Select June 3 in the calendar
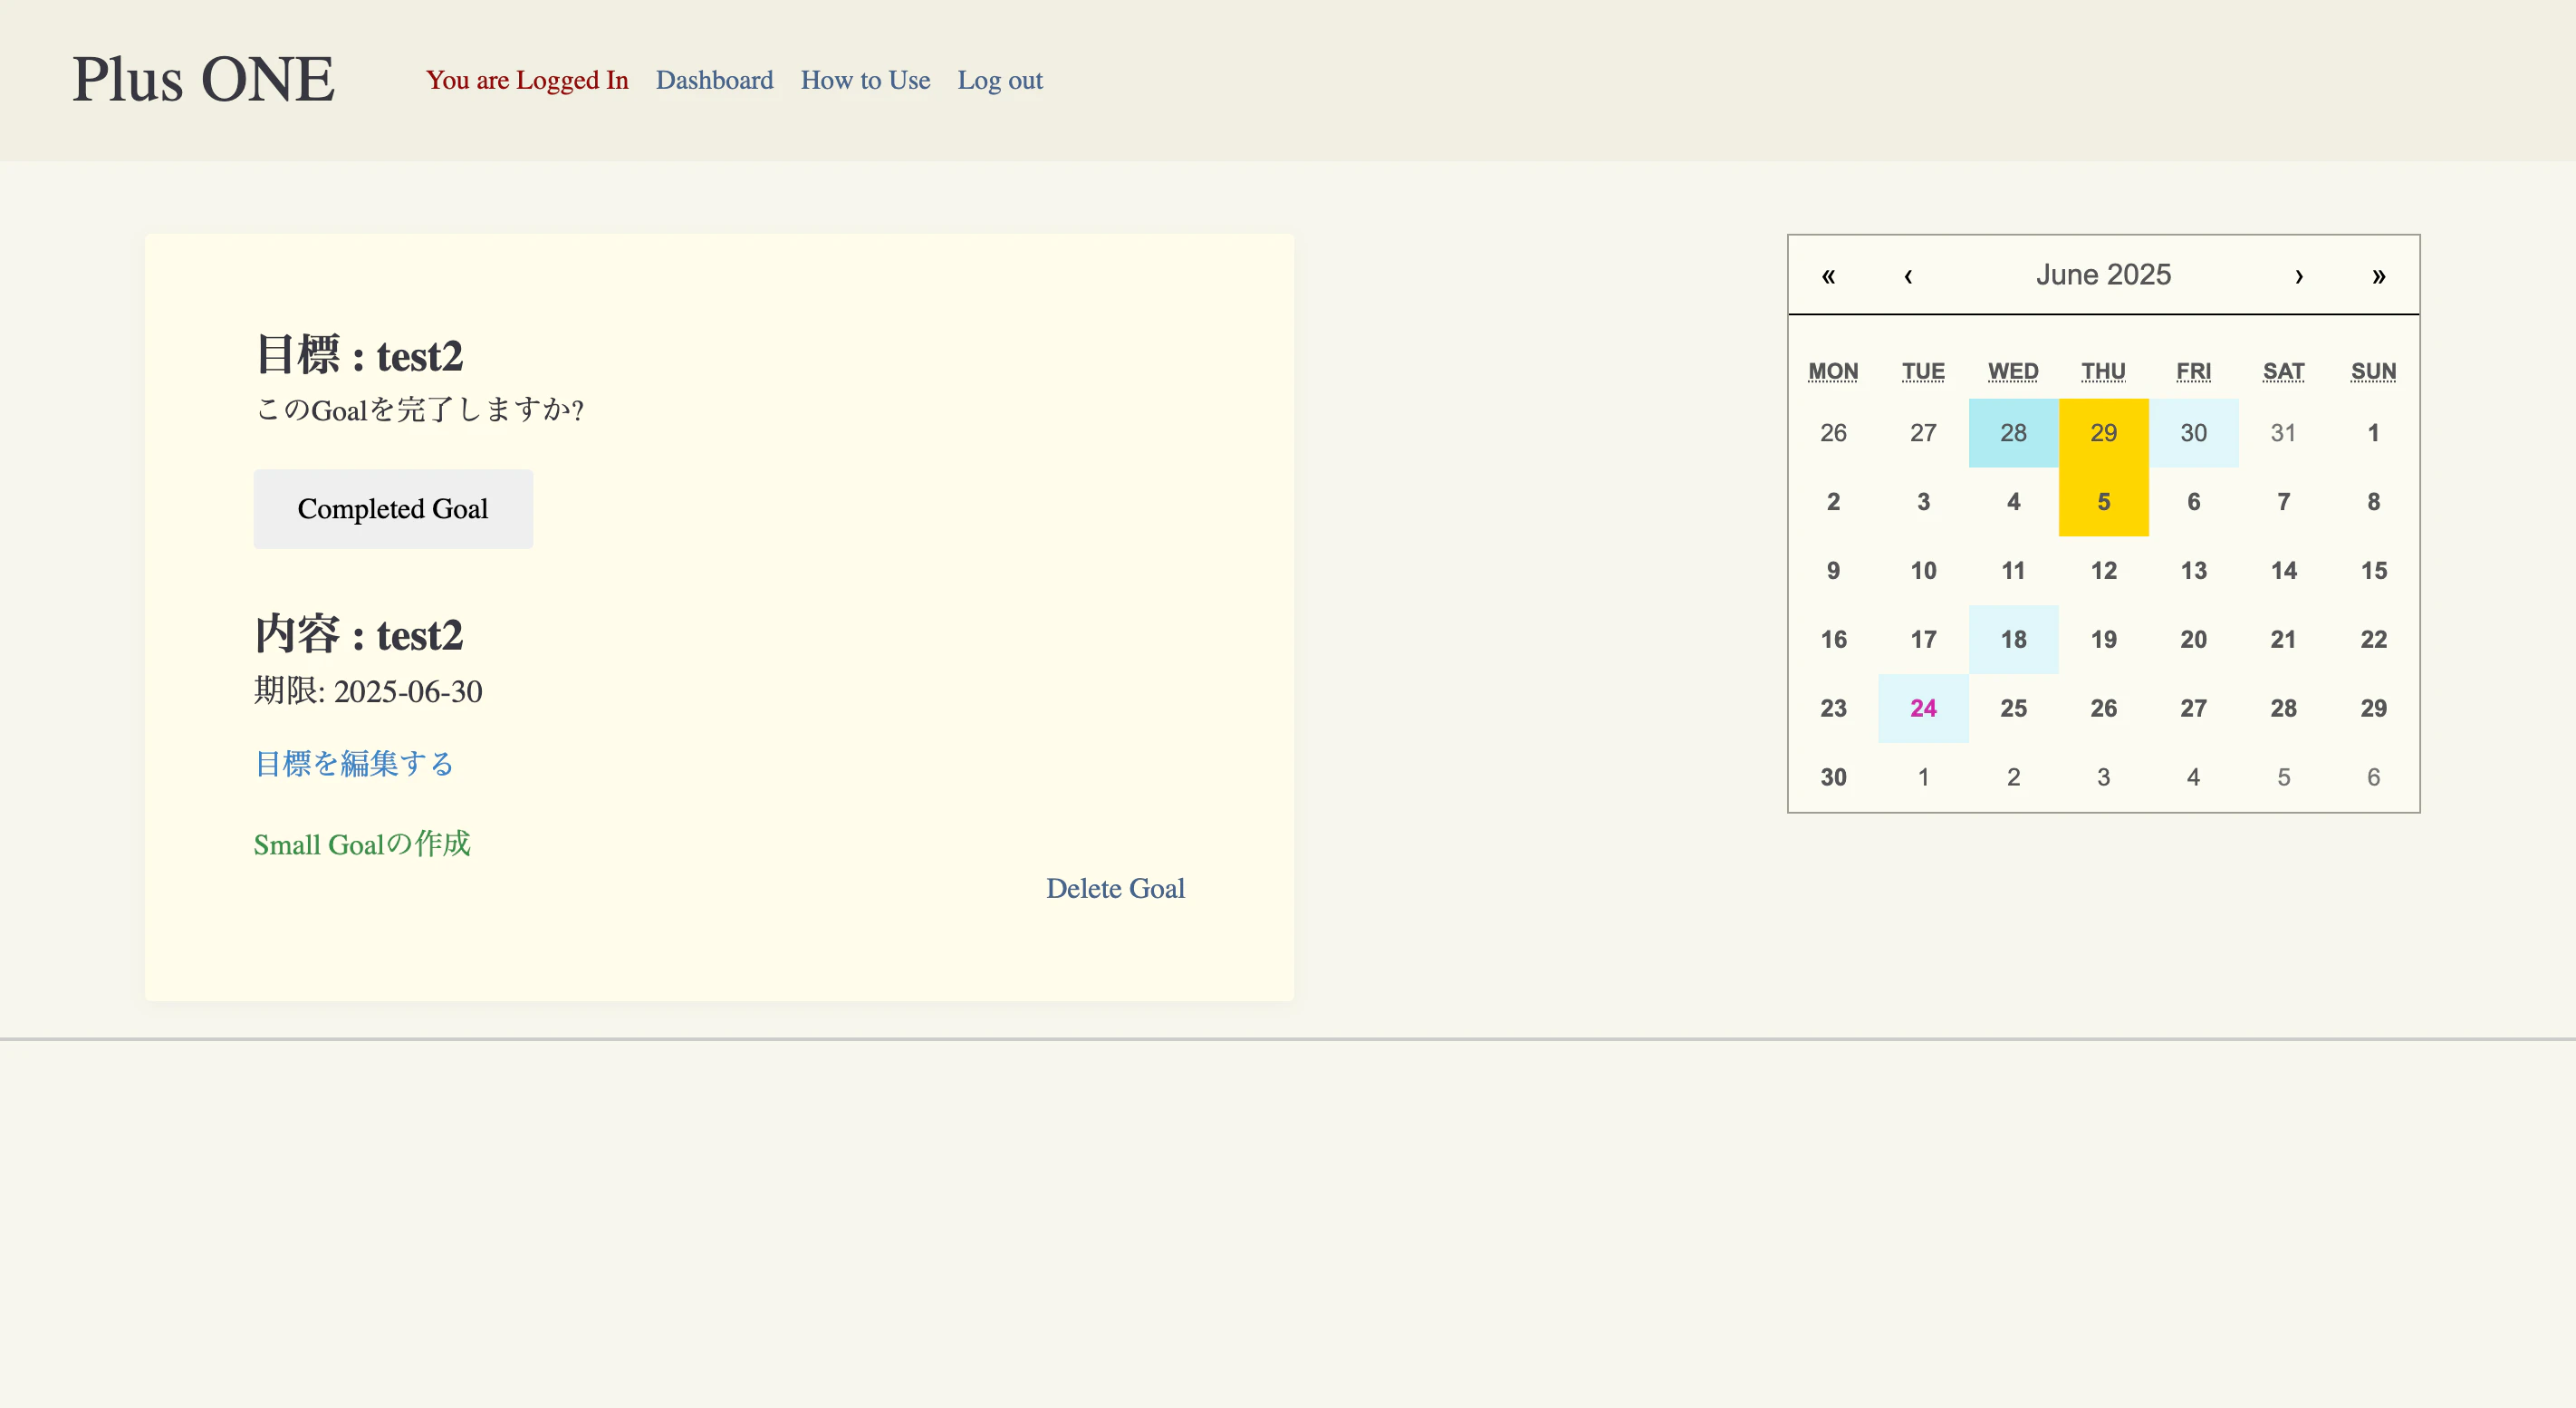The height and width of the screenshot is (1408, 2576). point(1923,501)
